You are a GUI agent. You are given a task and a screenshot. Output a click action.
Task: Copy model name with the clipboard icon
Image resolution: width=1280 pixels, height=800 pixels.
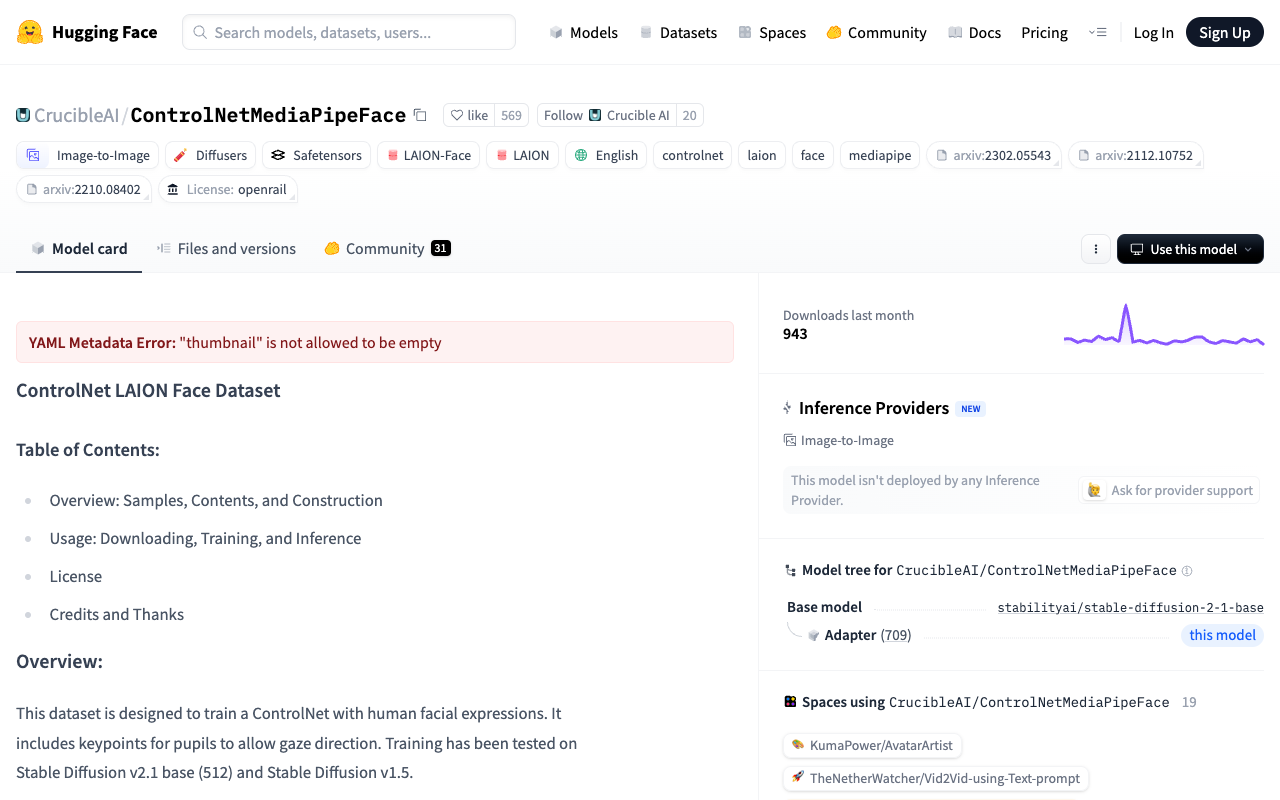(x=420, y=115)
